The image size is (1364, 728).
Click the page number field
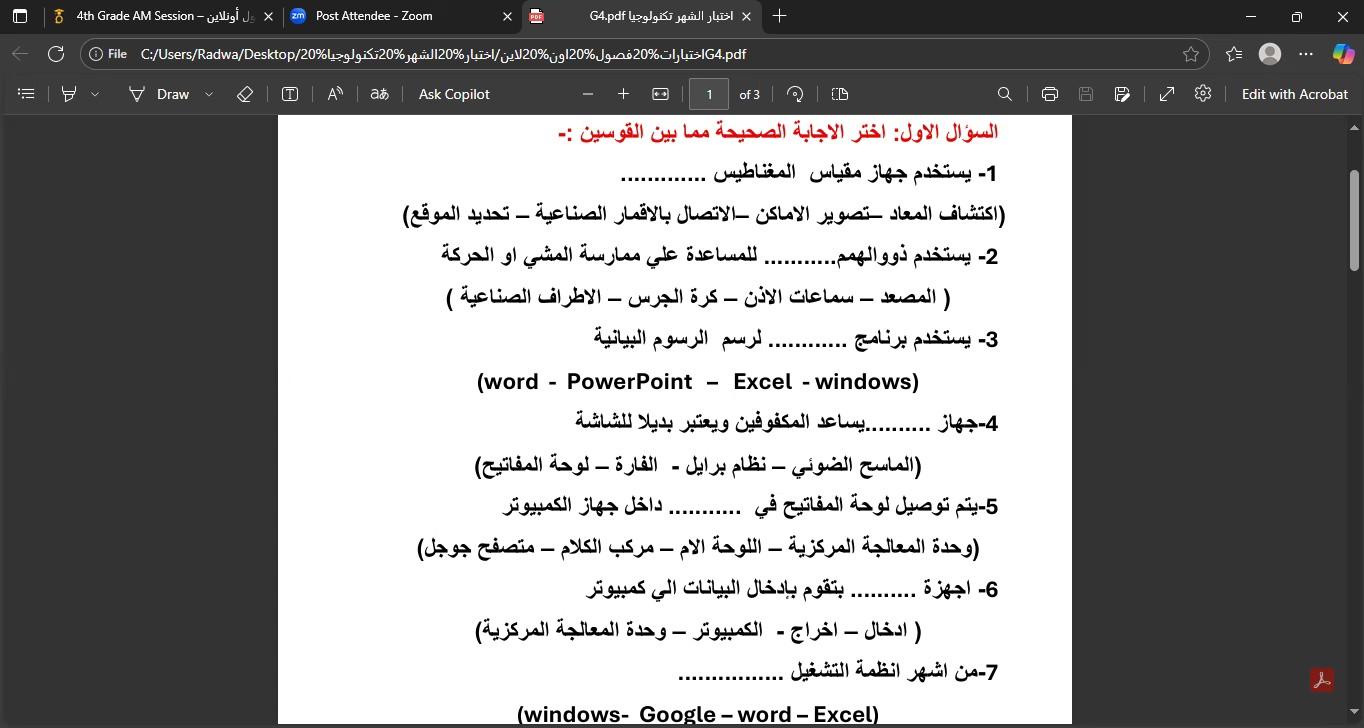click(x=709, y=94)
